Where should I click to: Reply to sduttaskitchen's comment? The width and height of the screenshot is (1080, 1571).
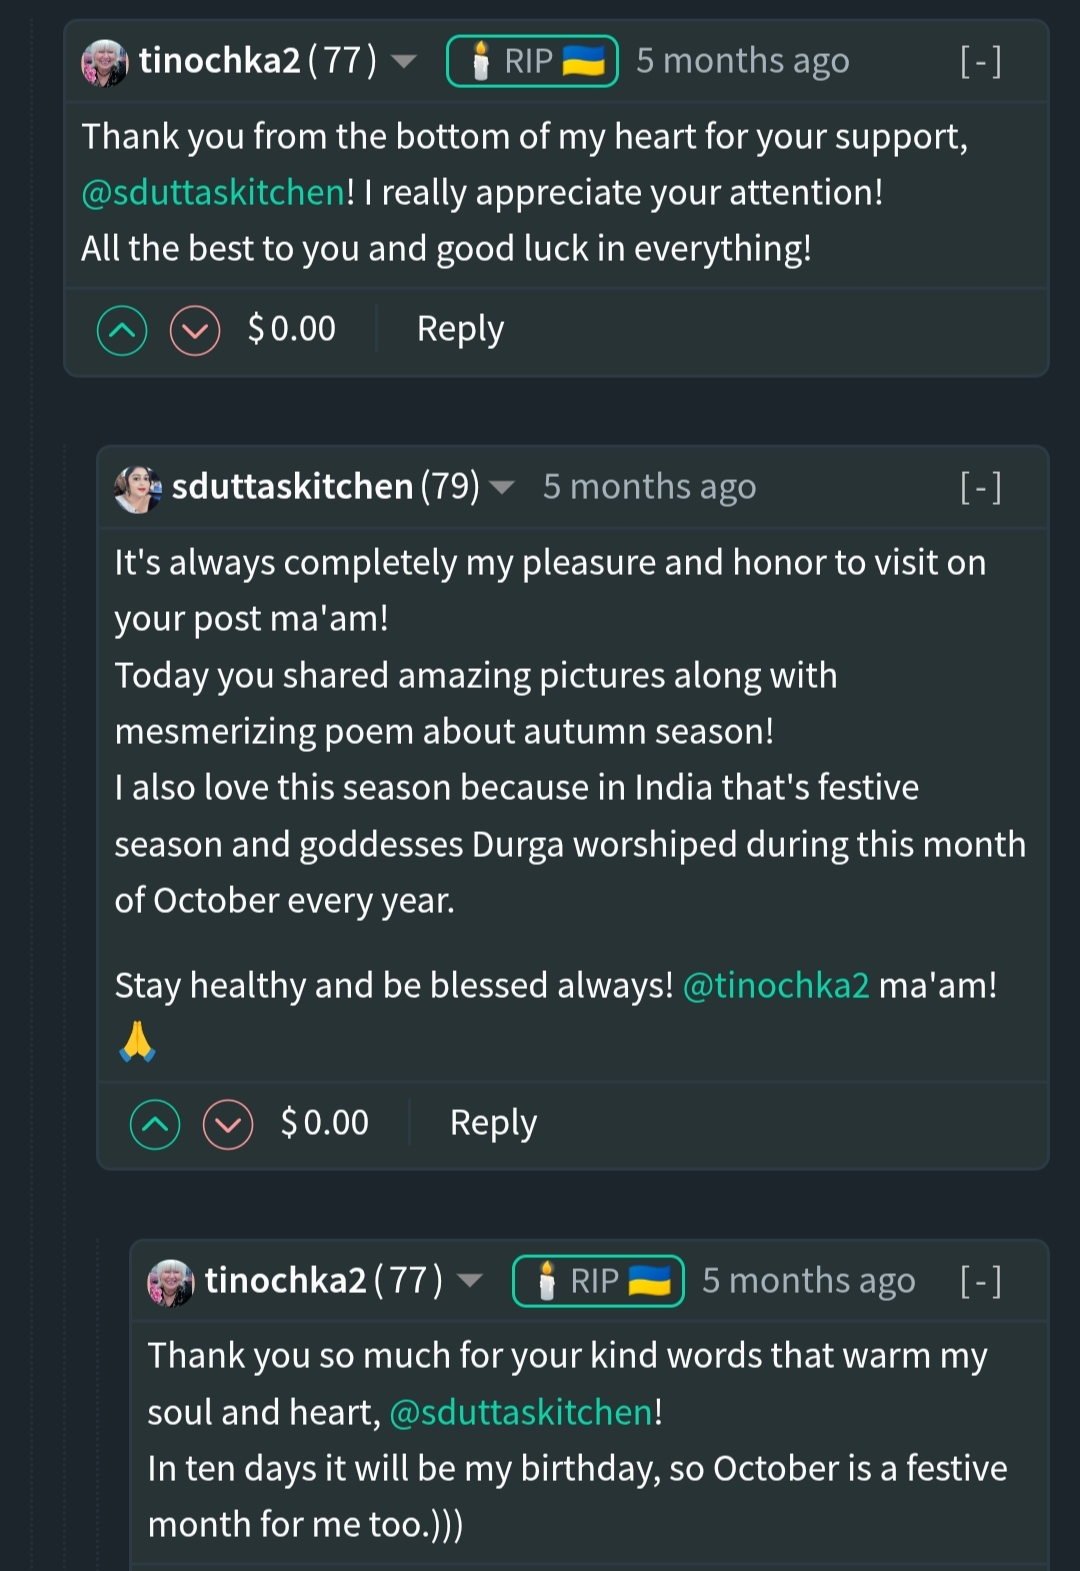pos(493,1123)
